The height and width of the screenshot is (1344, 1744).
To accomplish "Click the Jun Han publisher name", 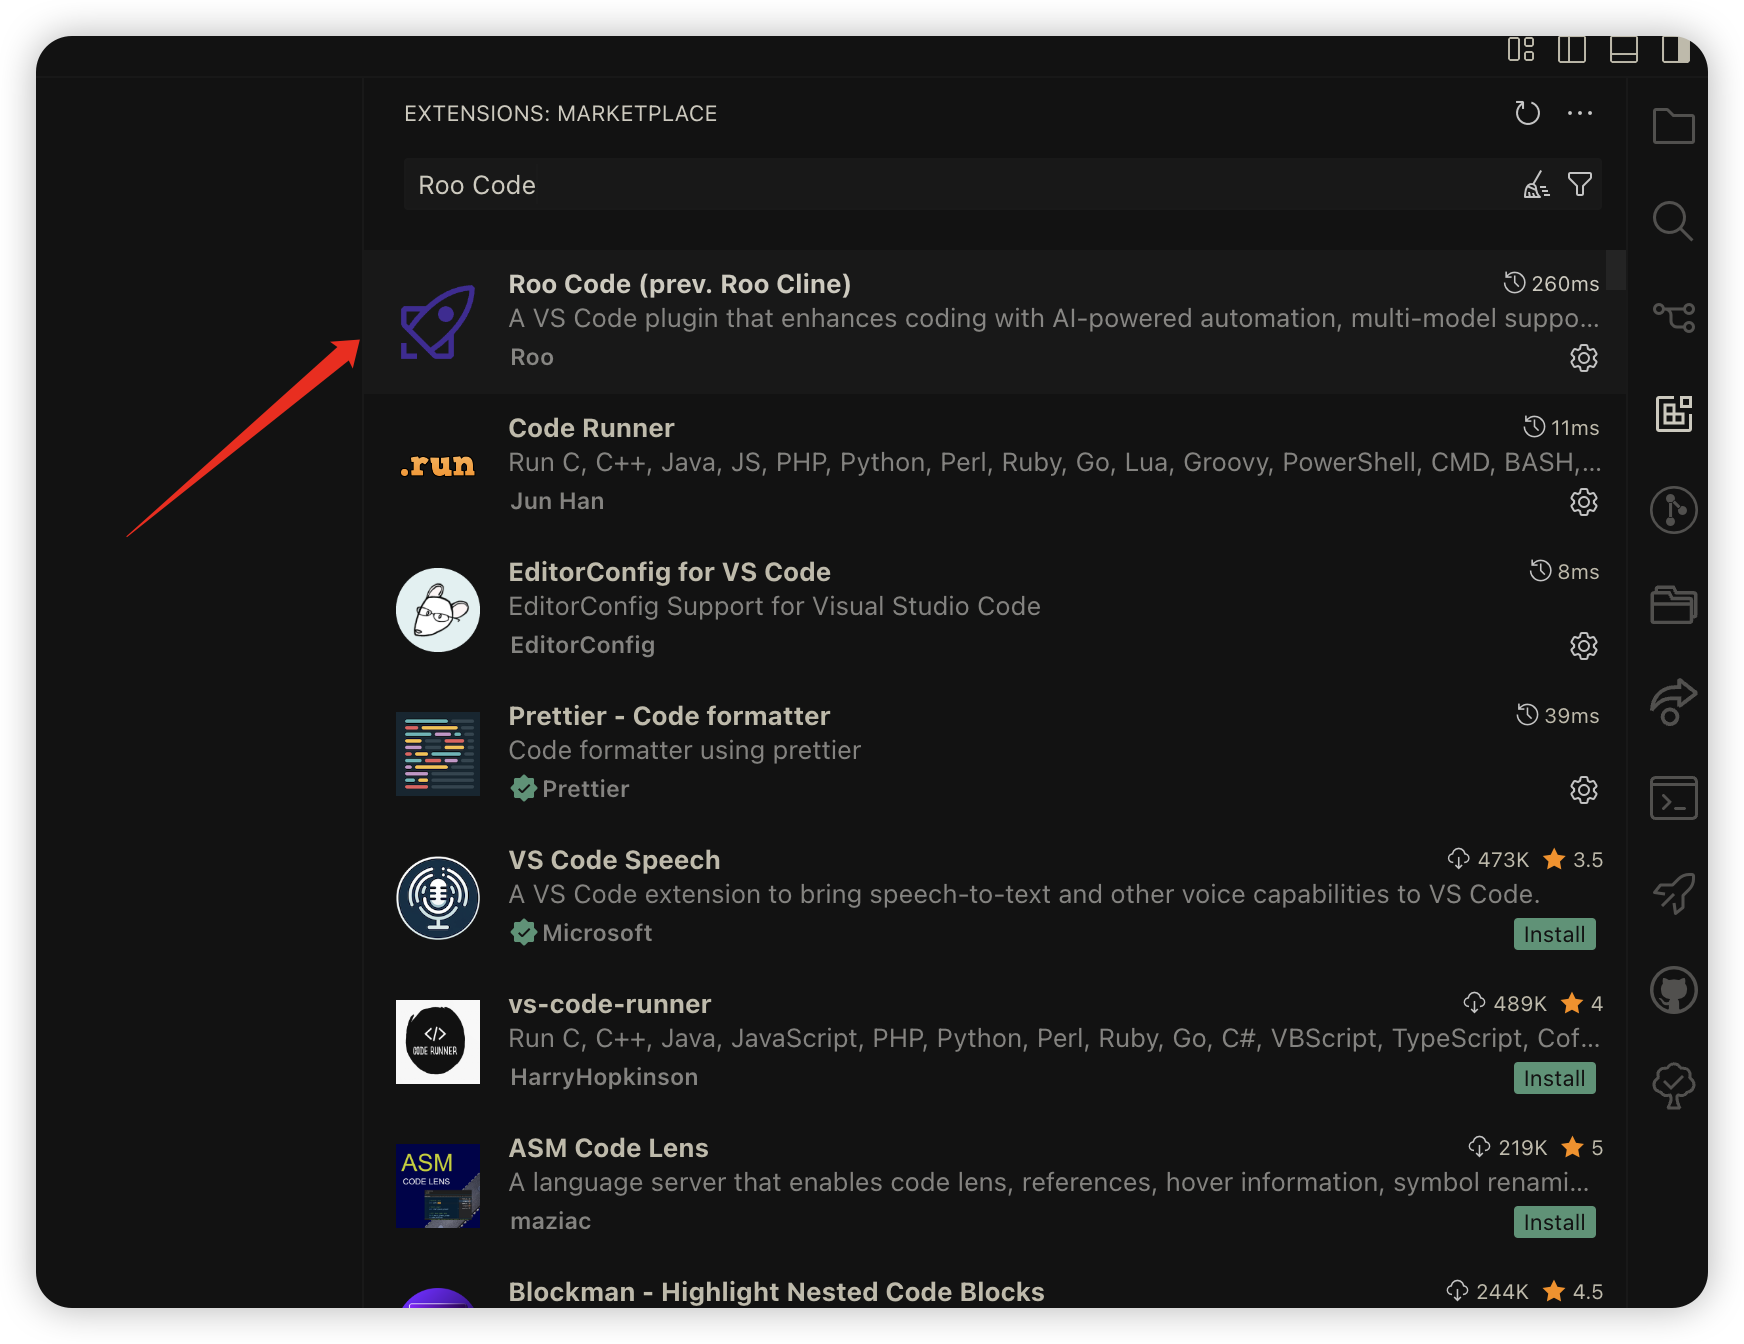I will pos(557,501).
